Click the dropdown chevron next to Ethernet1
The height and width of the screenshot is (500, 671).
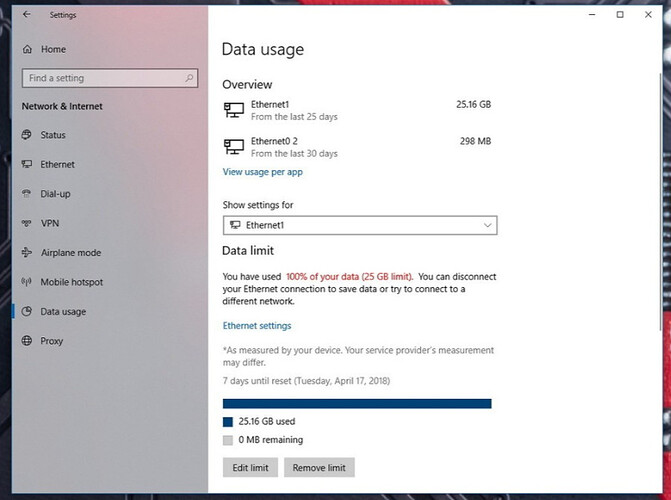487,226
